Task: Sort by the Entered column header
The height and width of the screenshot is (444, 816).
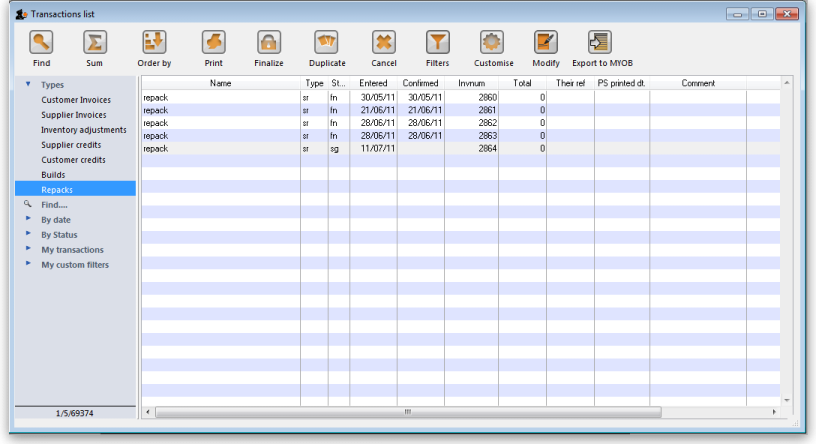Action: coord(373,83)
